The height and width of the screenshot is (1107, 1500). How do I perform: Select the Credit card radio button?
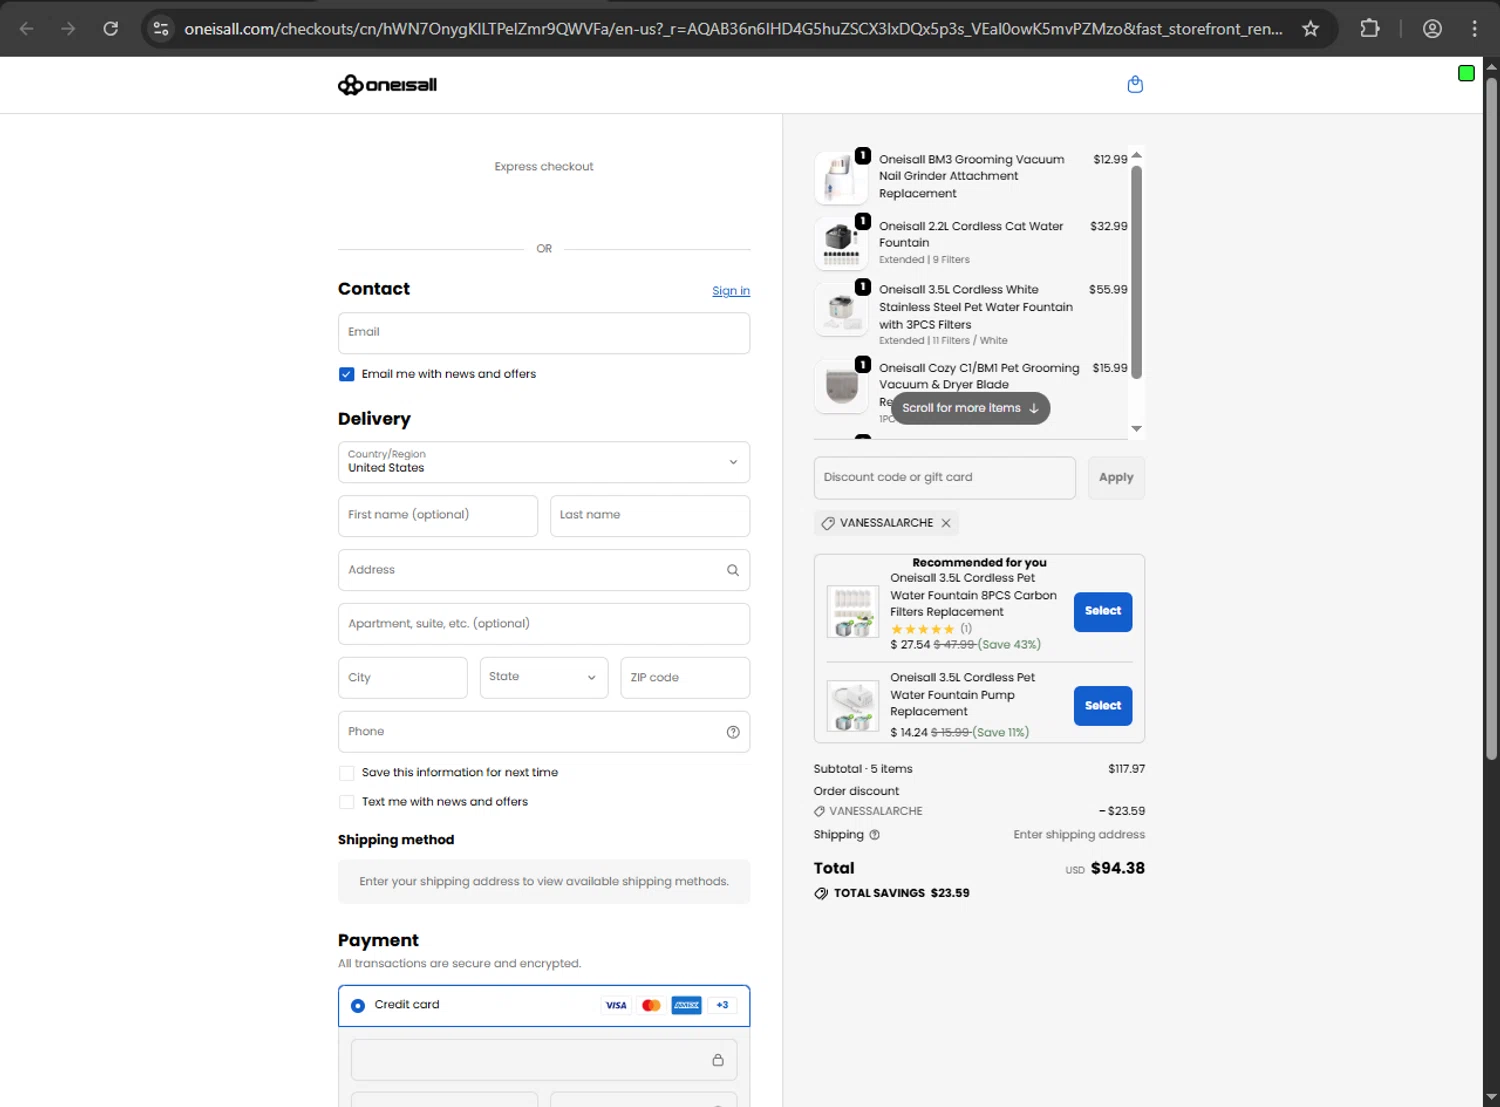pyautogui.click(x=357, y=1006)
